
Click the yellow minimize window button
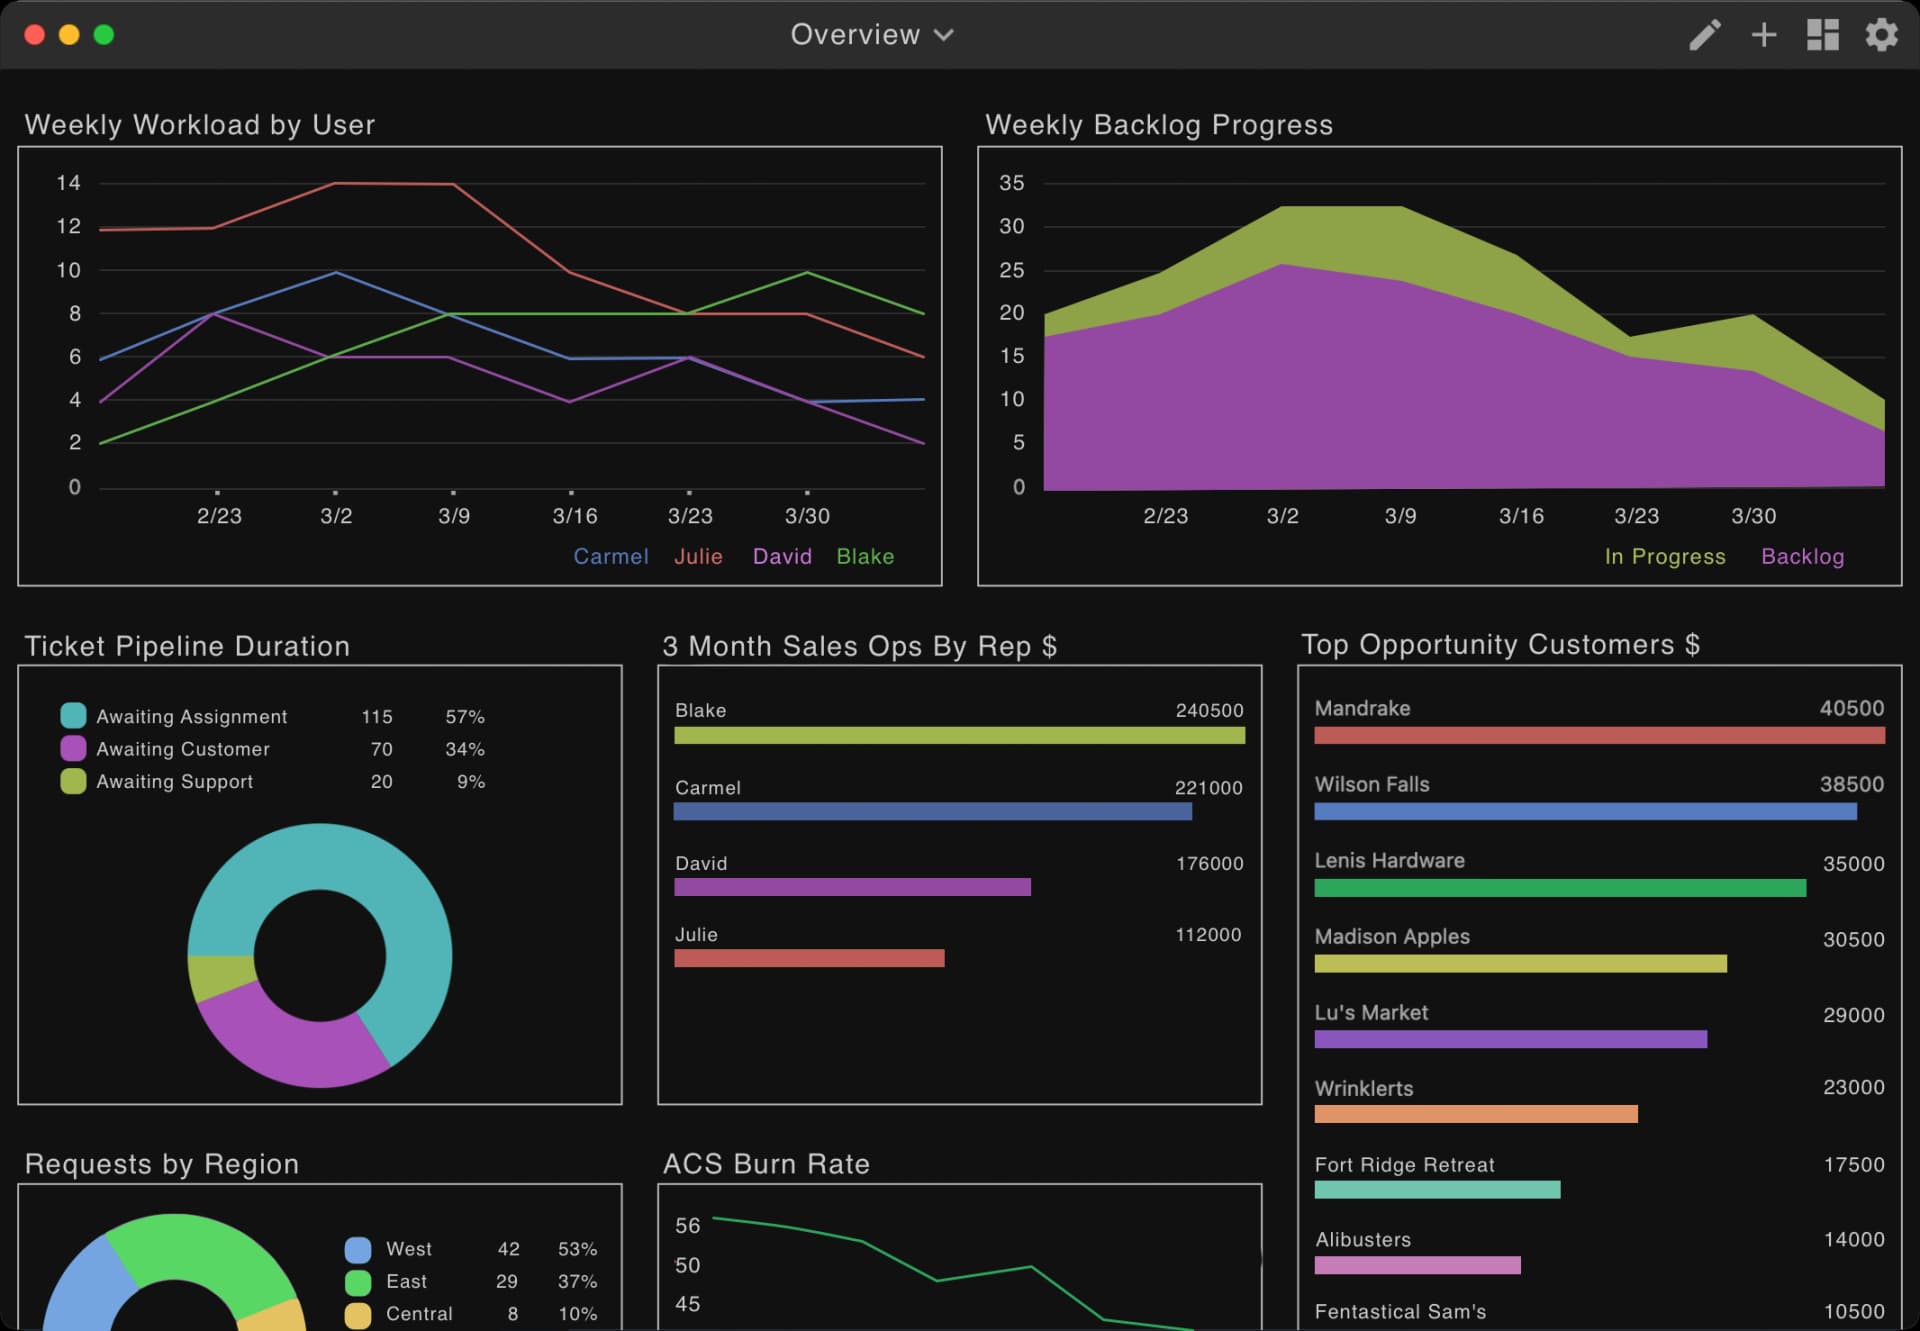[69, 35]
